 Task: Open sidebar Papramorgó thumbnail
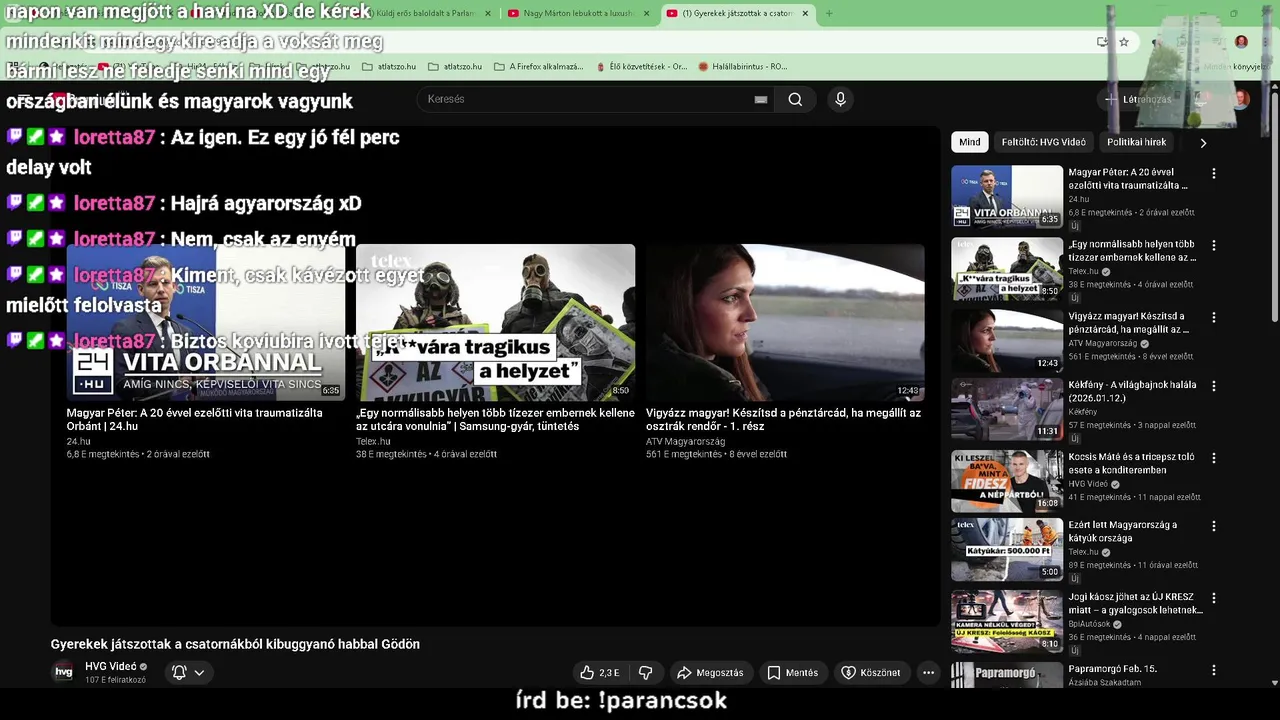(1007, 675)
